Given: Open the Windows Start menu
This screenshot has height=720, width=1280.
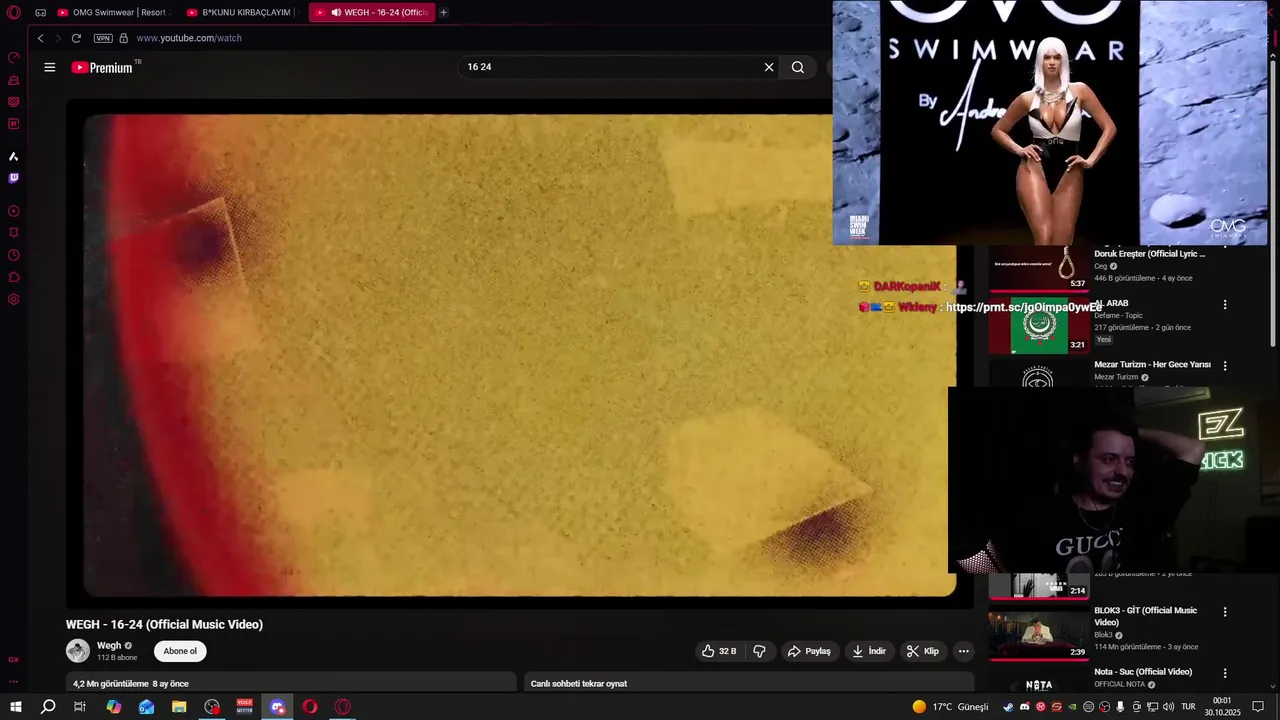Looking at the screenshot, I should (x=15, y=707).
